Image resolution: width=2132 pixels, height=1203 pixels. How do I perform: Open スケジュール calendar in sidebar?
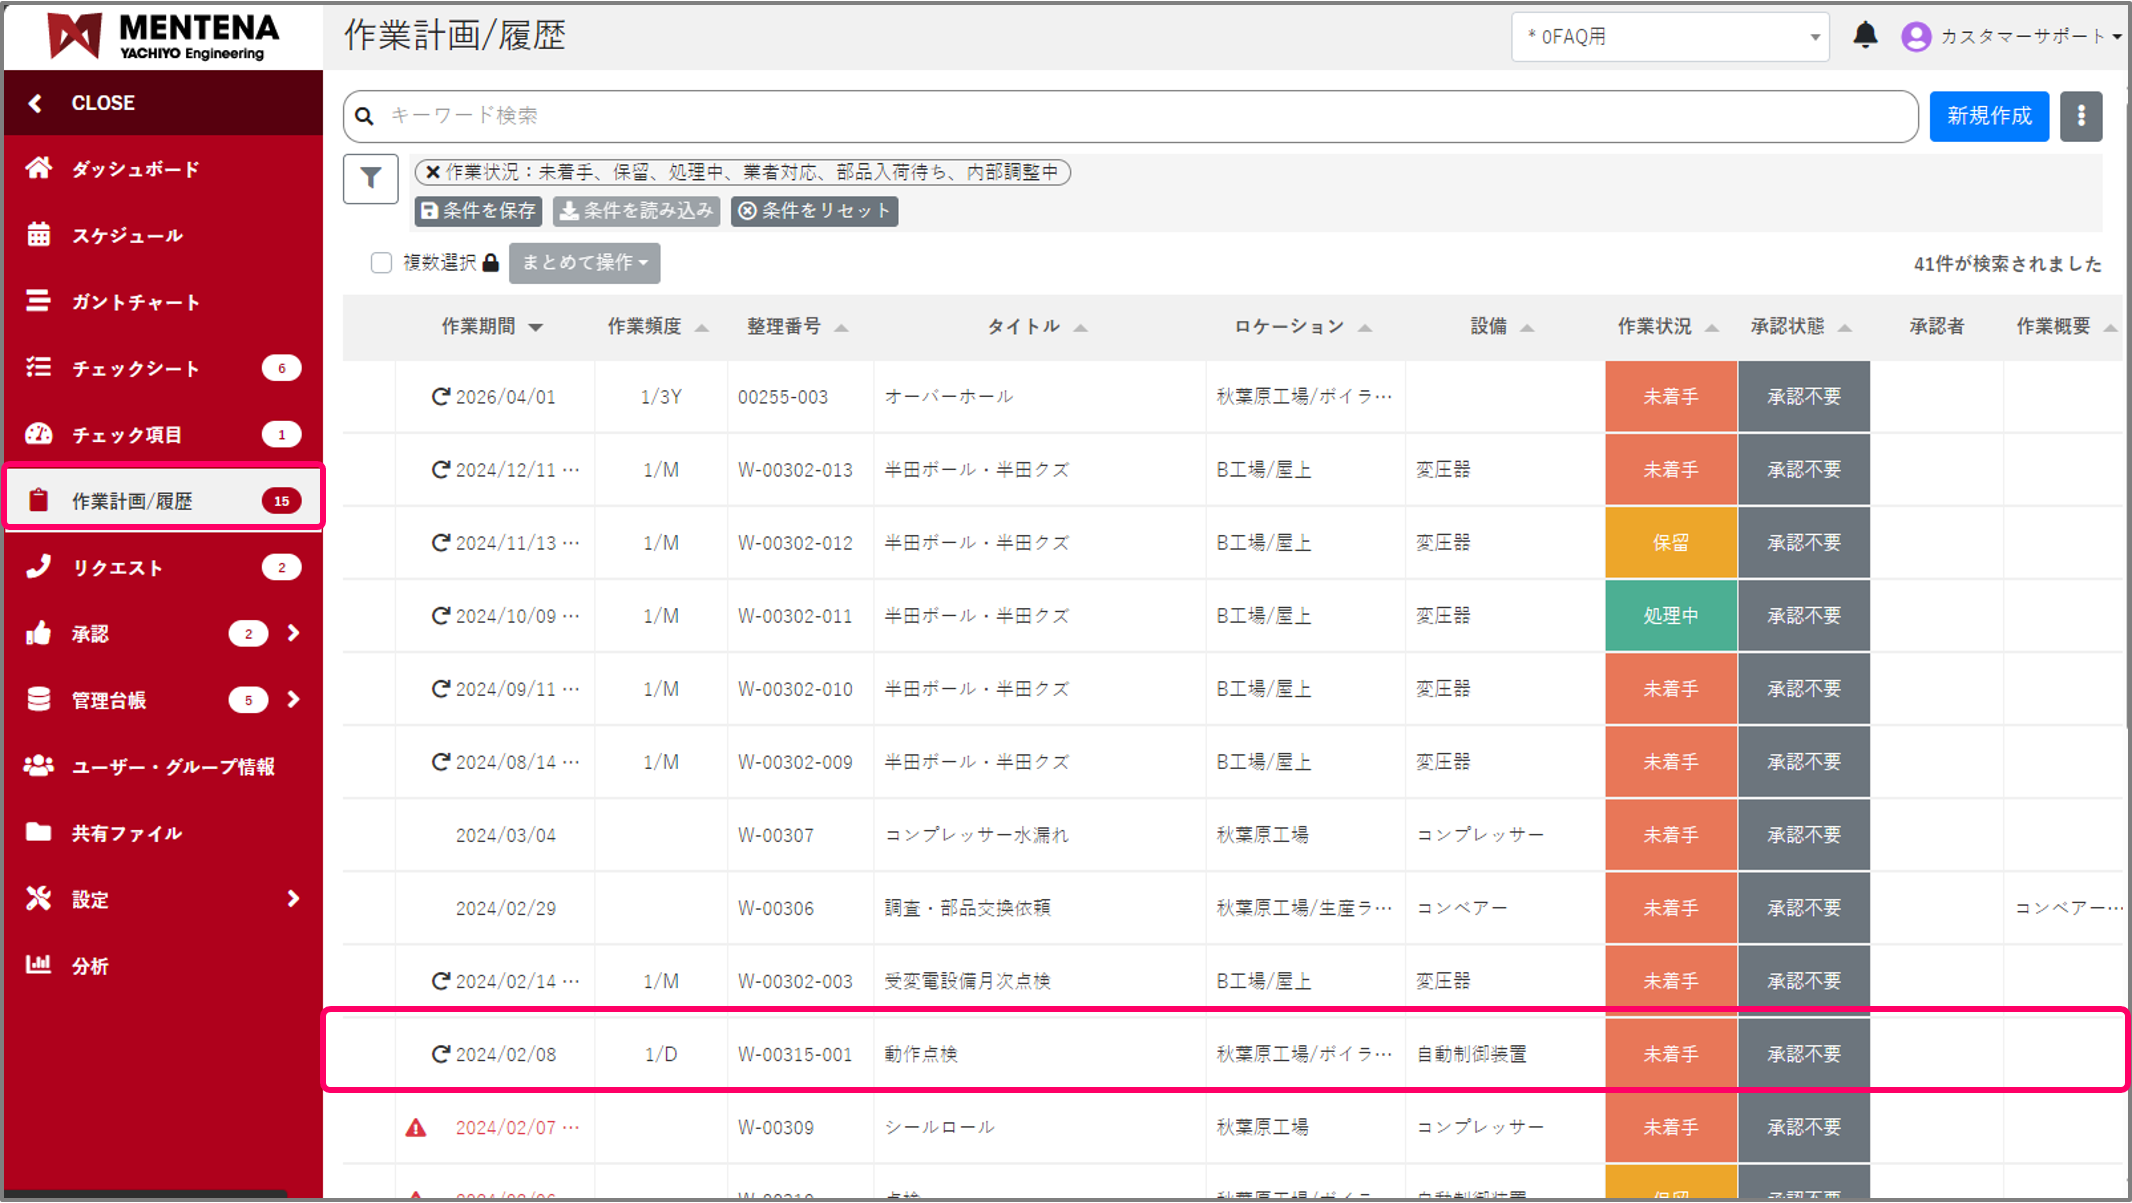click(39, 235)
